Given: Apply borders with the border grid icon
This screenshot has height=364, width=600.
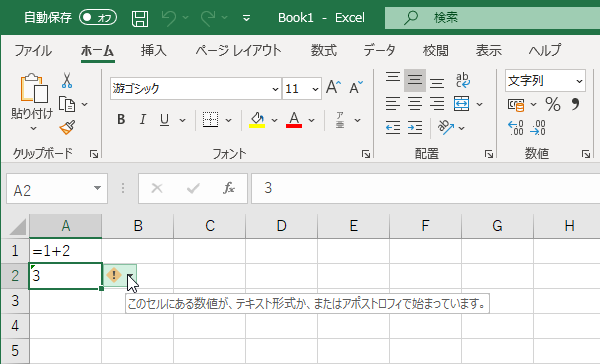Looking at the screenshot, I should 210,120.
